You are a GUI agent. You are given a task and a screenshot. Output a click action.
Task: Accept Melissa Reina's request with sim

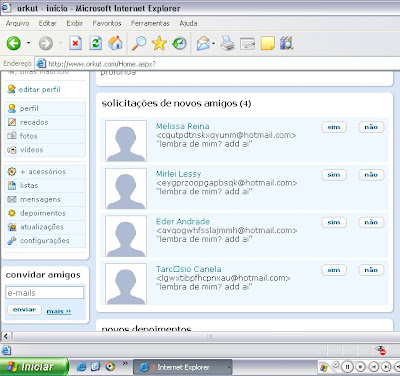pos(334,127)
